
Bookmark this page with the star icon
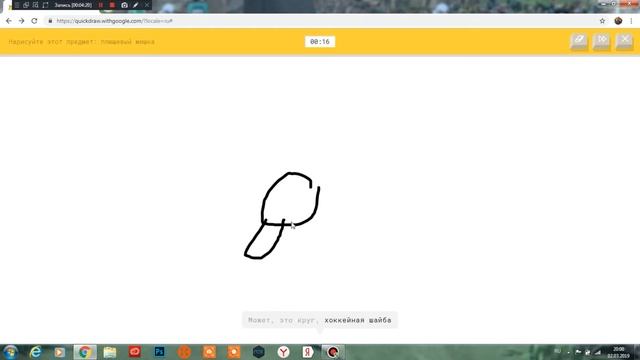click(602, 21)
